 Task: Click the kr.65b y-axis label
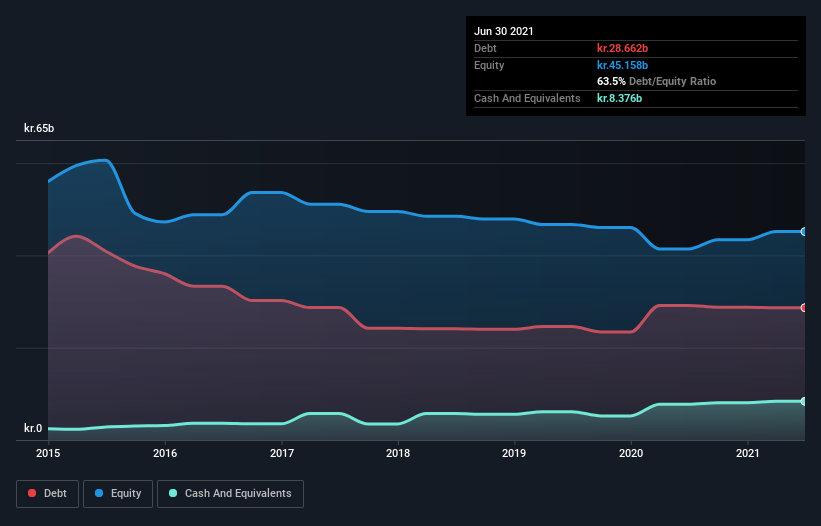point(39,128)
